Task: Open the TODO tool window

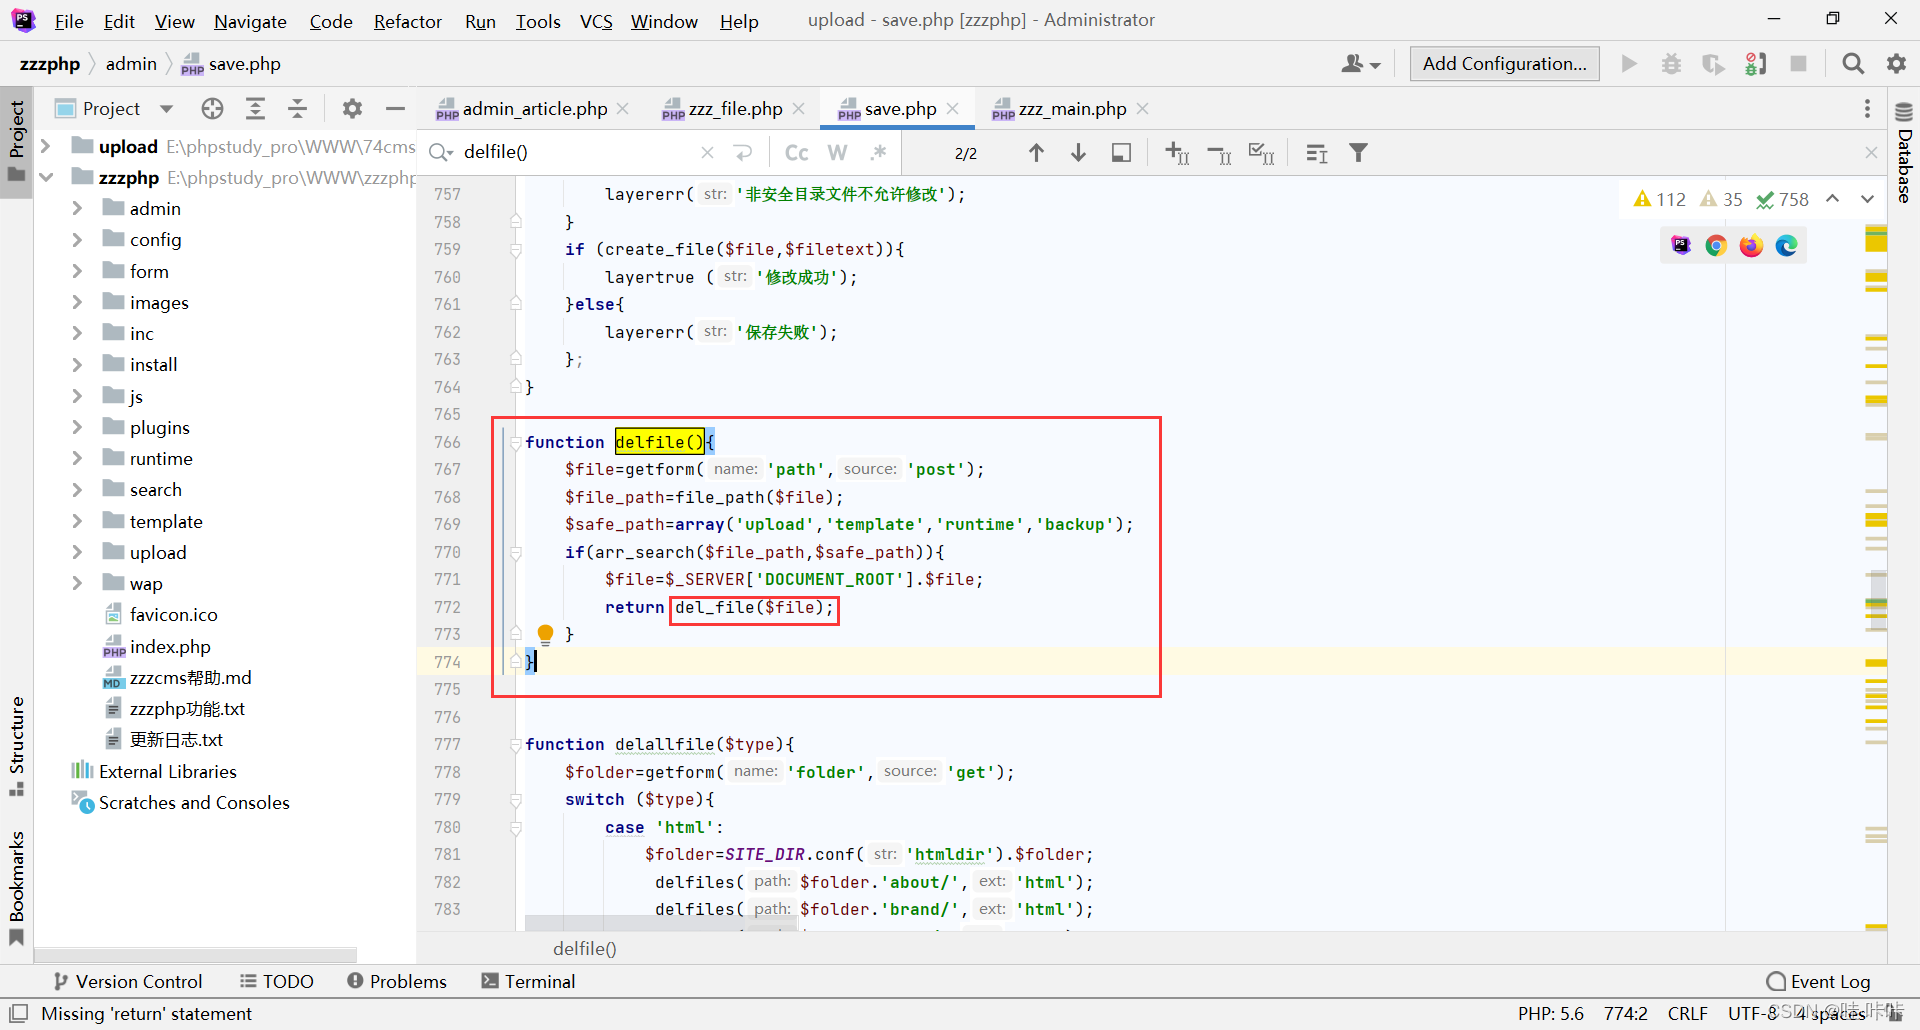Action: pos(277,981)
